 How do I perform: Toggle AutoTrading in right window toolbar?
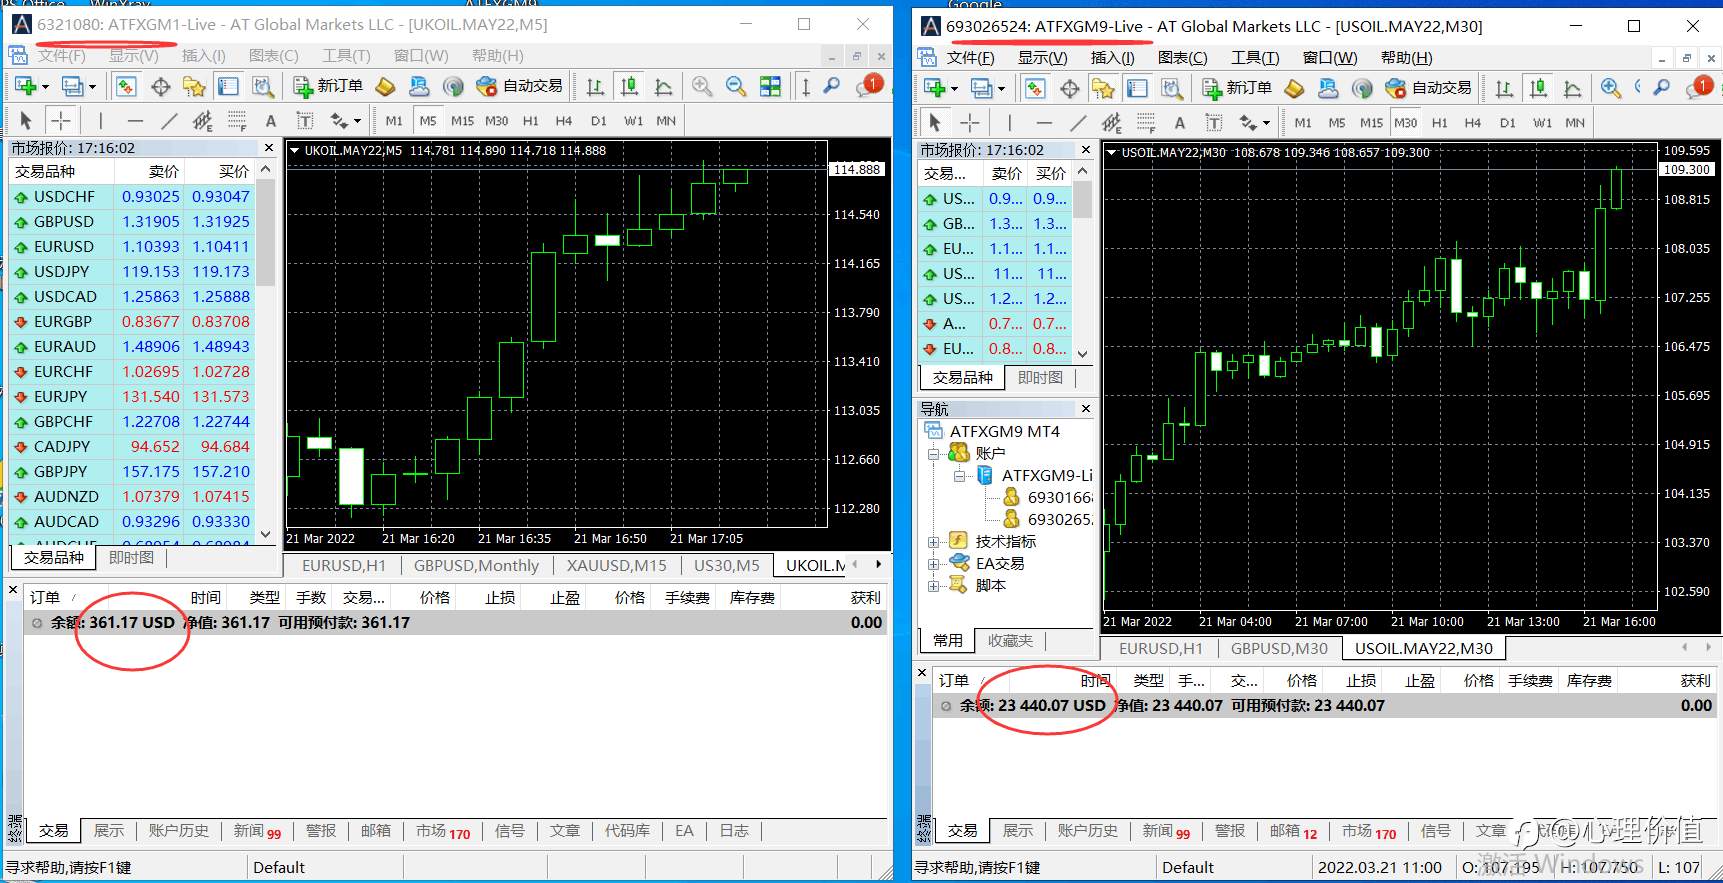pos(1428,88)
